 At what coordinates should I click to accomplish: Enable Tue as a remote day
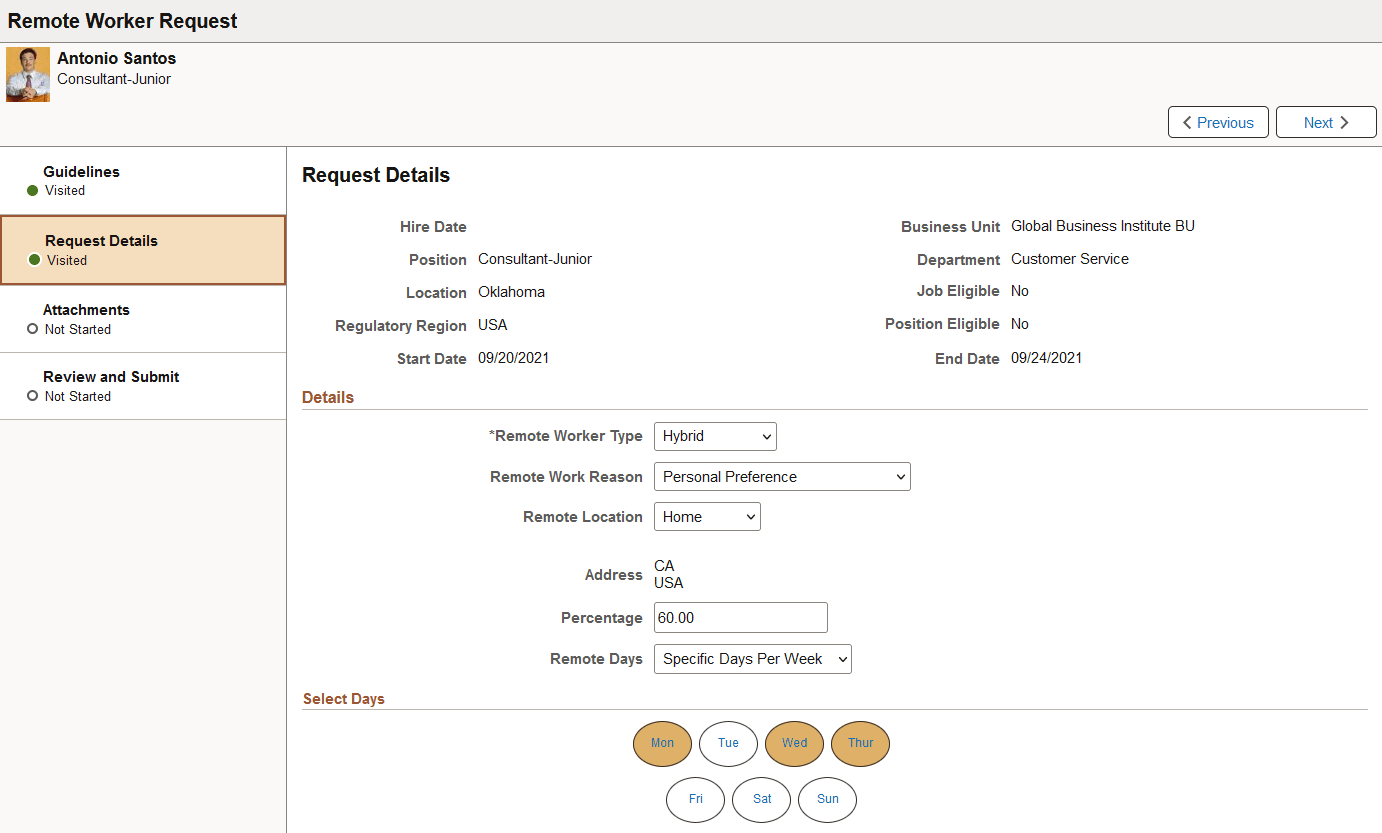tap(728, 743)
